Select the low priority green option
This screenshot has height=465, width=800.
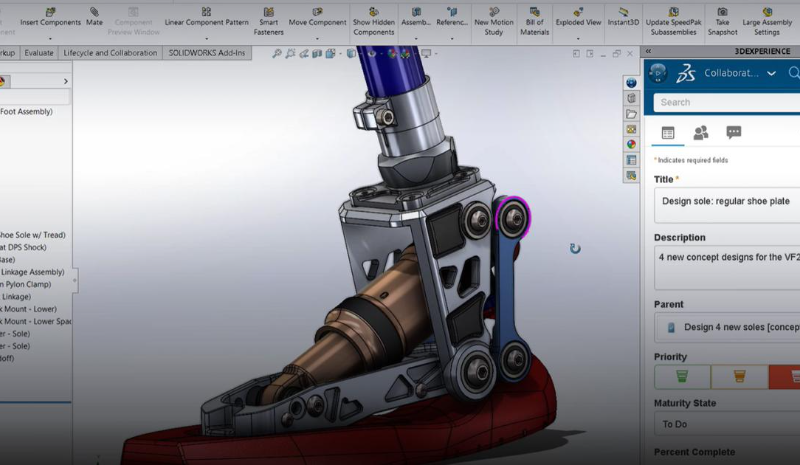(682, 377)
